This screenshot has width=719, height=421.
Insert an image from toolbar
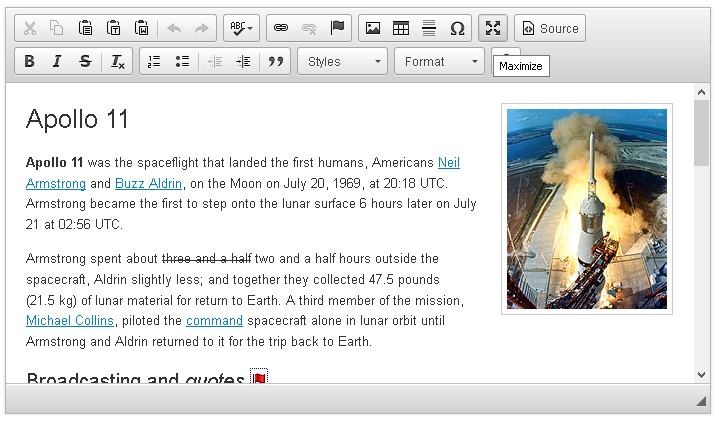[373, 28]
